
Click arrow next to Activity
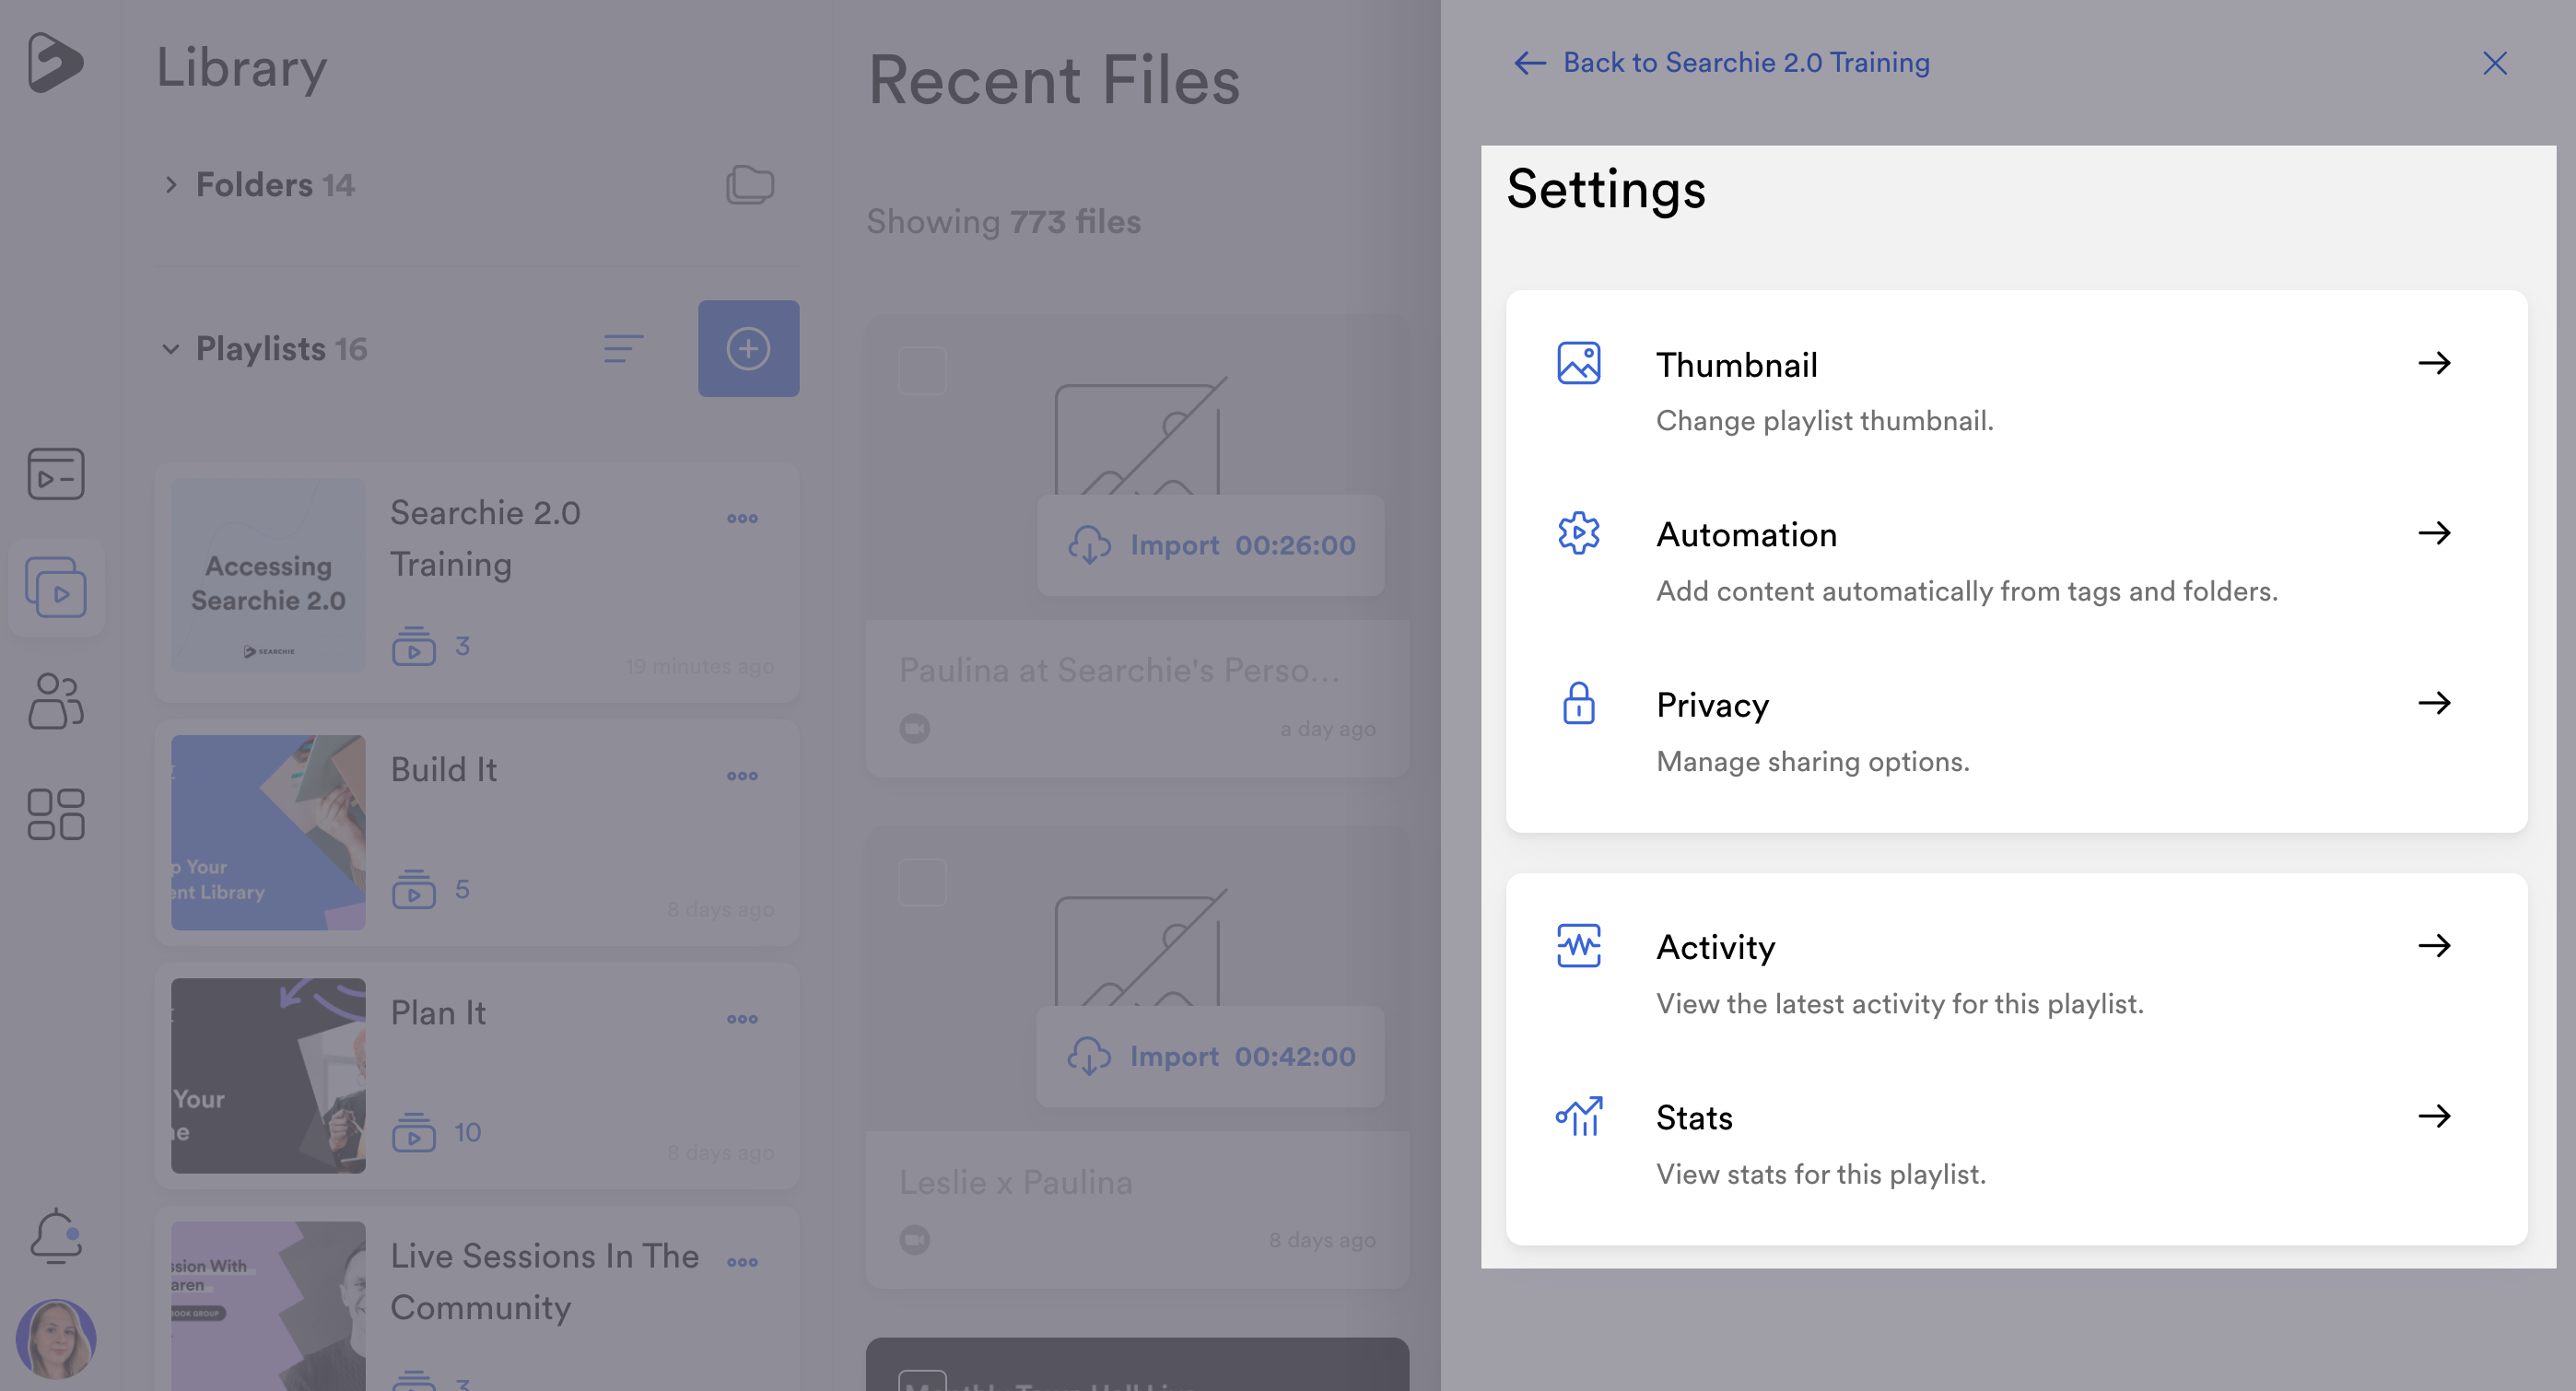pyautogui.click(x=2434, y=946)
